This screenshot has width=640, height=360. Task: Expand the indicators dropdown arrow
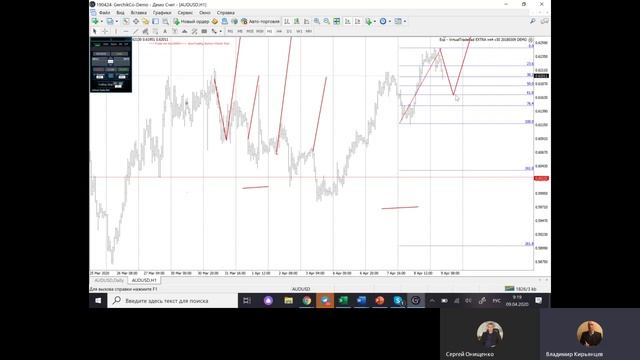(375, 21)
